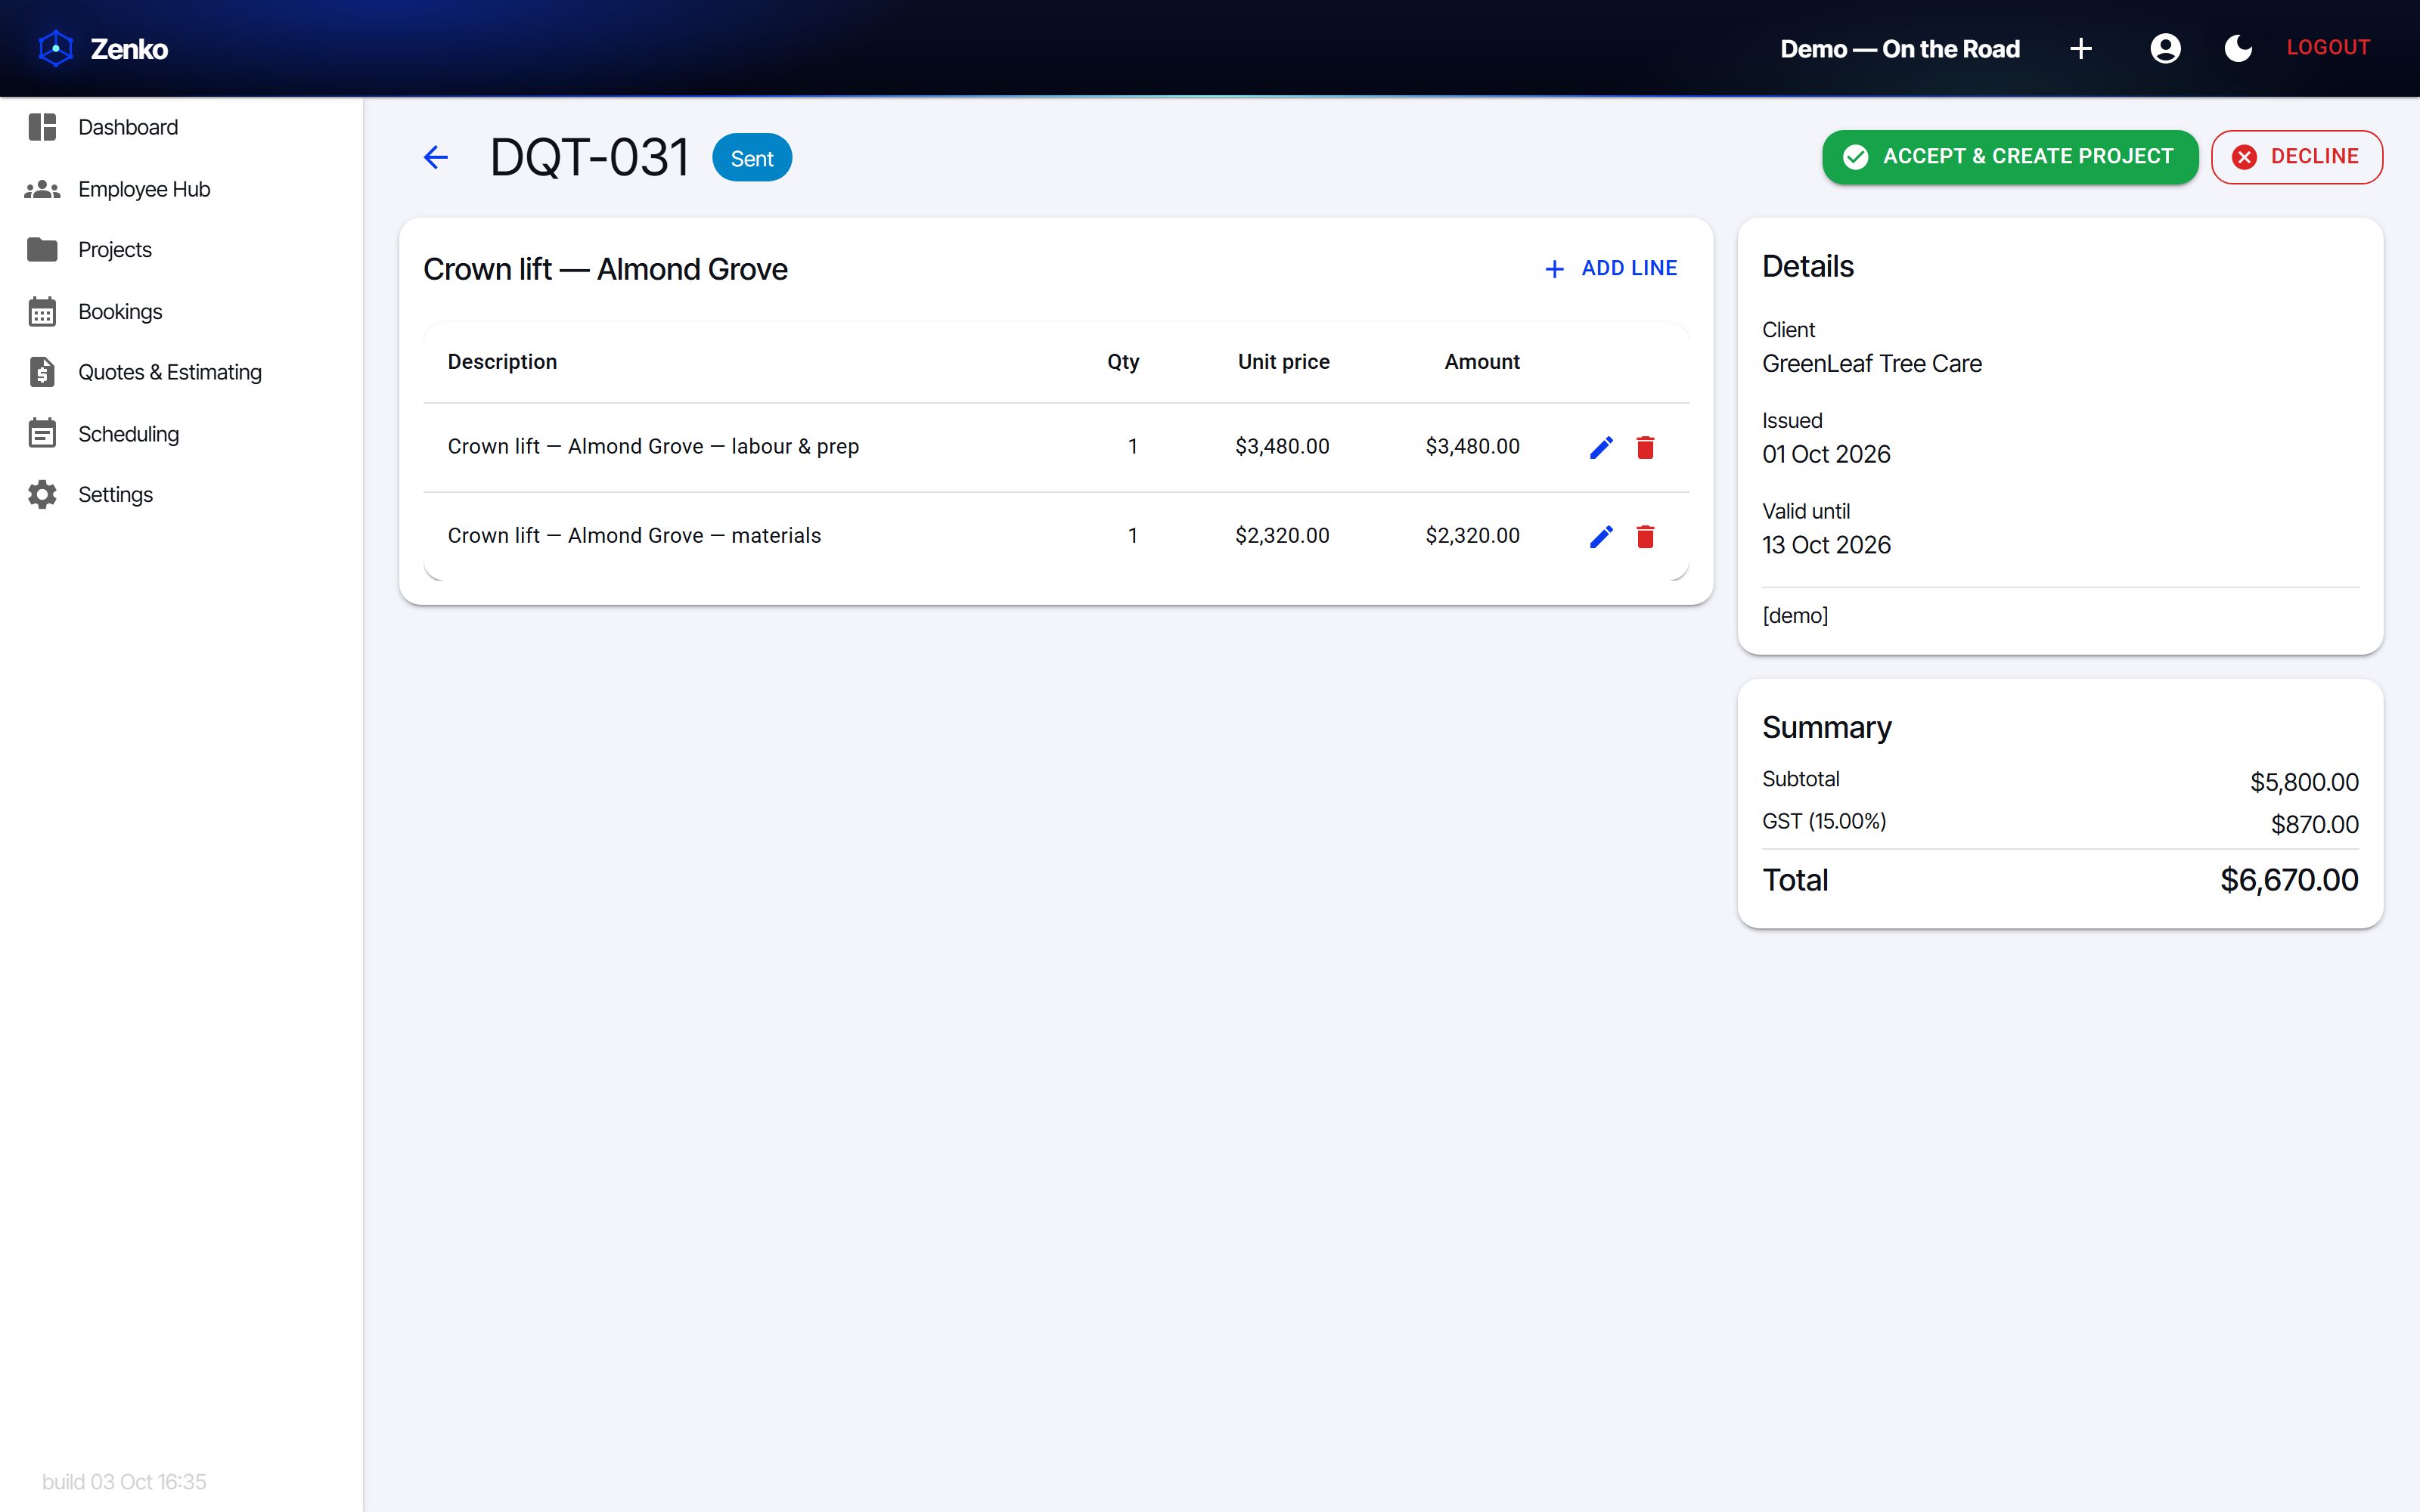Click the Dashboard sidebar icon
The width and height of the screenshot is (2420, 1512).
(42, 127)
